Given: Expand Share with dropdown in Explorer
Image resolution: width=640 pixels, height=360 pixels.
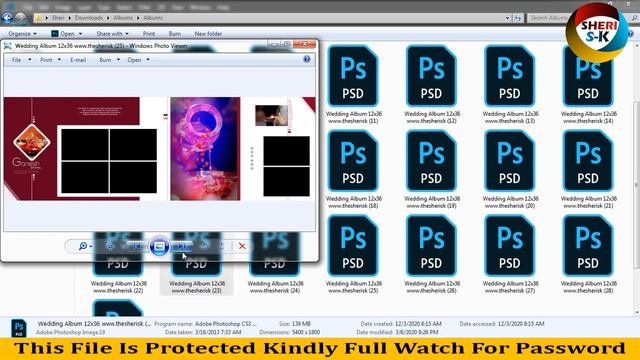Looking at the screenshot, I should [x=112, y=33].
